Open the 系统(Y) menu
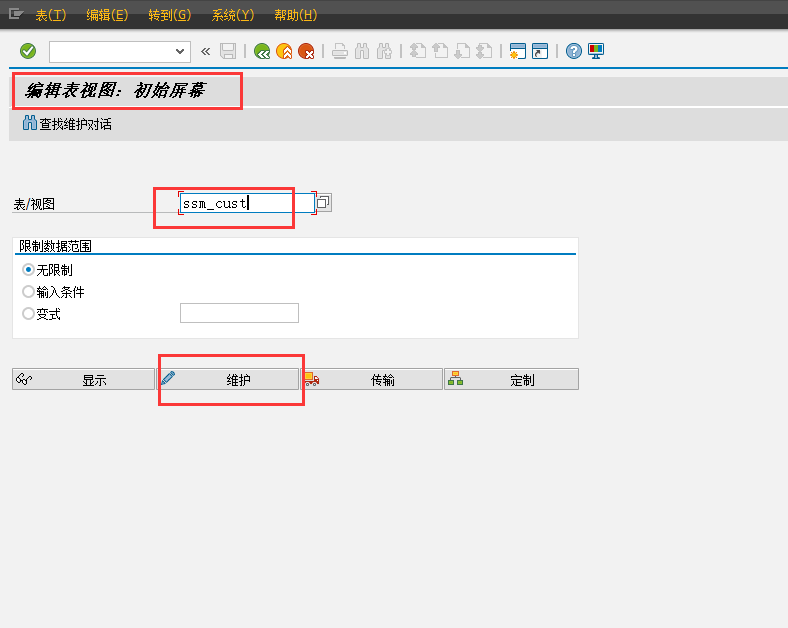 tap(233, 15)
